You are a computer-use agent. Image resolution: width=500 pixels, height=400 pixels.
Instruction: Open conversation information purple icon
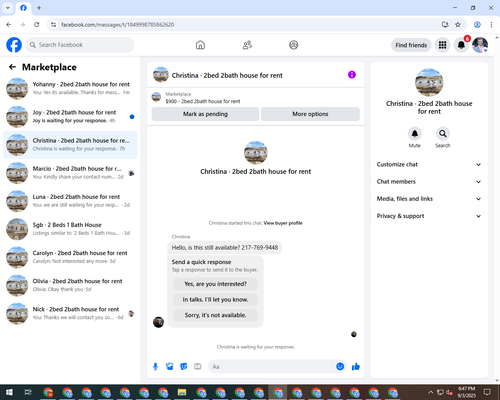[x=352, y=75]
